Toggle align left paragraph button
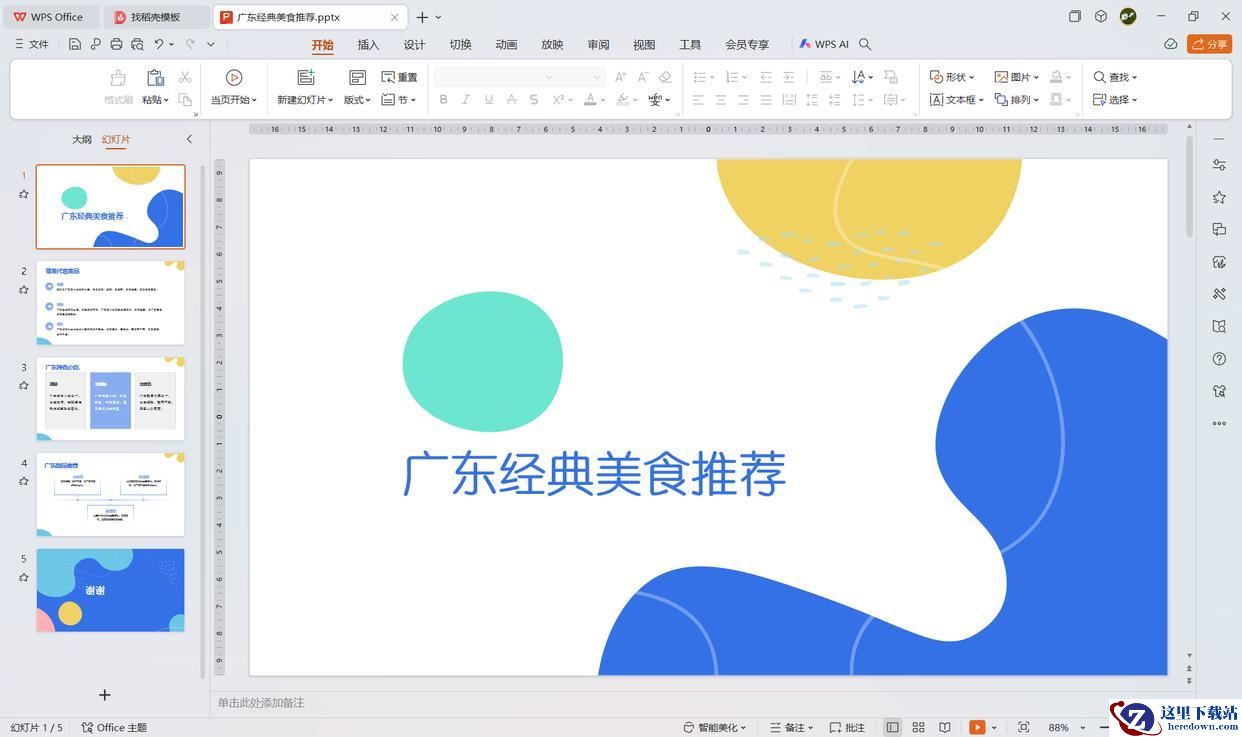This screenshot has width=1242, height=737. (698, 100)
